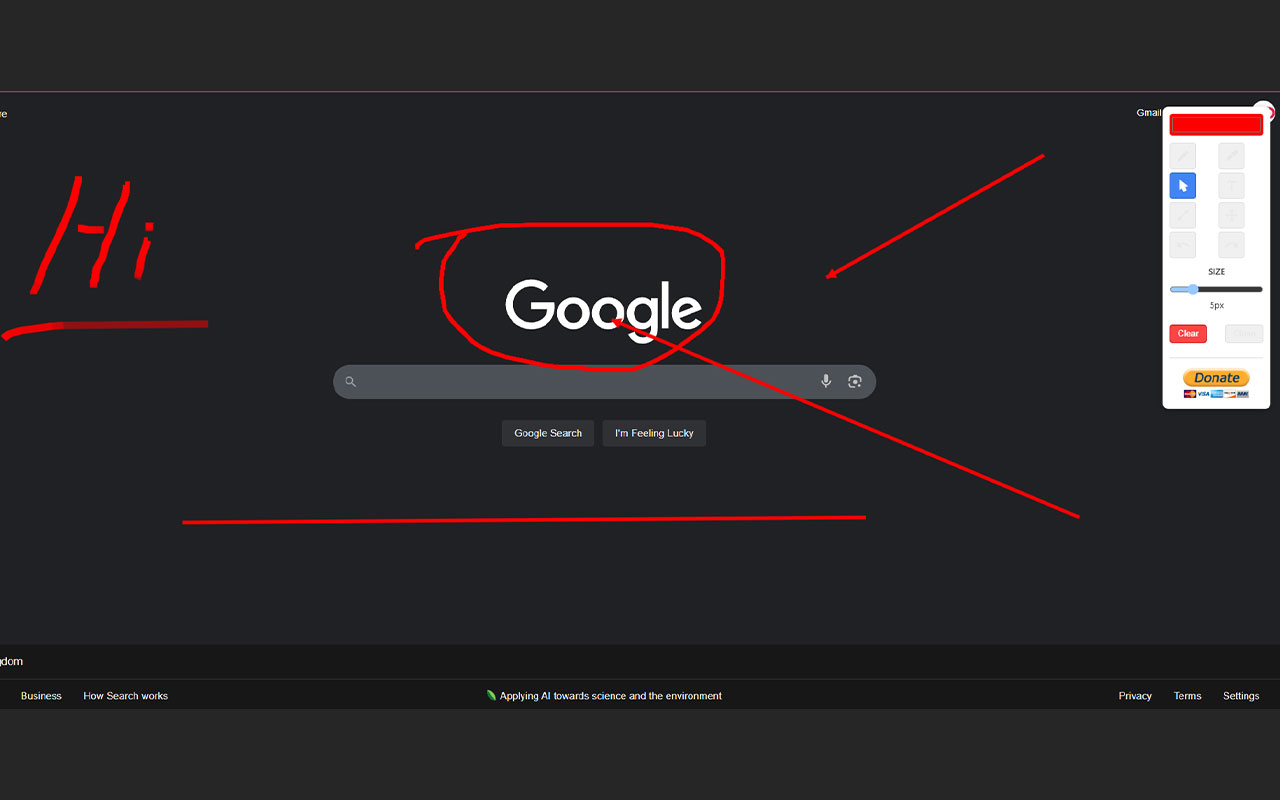Click the I'm Feeling Lucky button
The image size is (1280, 800).
[x=654, y=433]
